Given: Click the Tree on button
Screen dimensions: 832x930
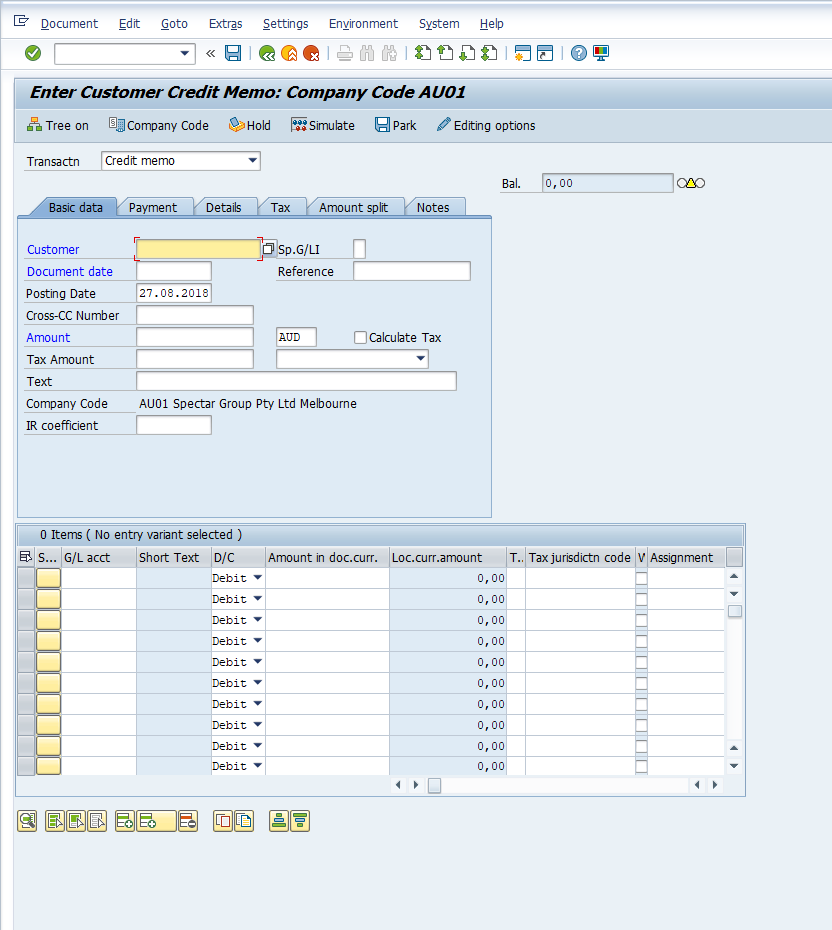Looking at the screenshot, I should tap(58, 125).
